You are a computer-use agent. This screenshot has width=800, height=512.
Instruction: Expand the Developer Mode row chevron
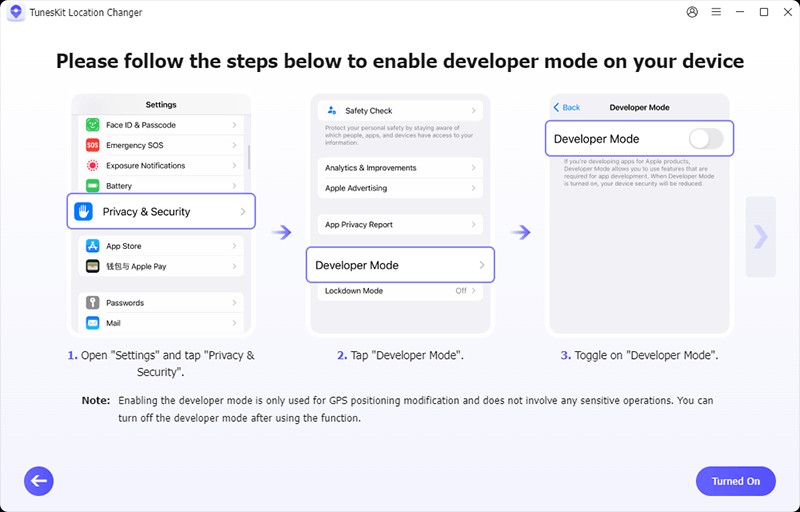(482, 265)
